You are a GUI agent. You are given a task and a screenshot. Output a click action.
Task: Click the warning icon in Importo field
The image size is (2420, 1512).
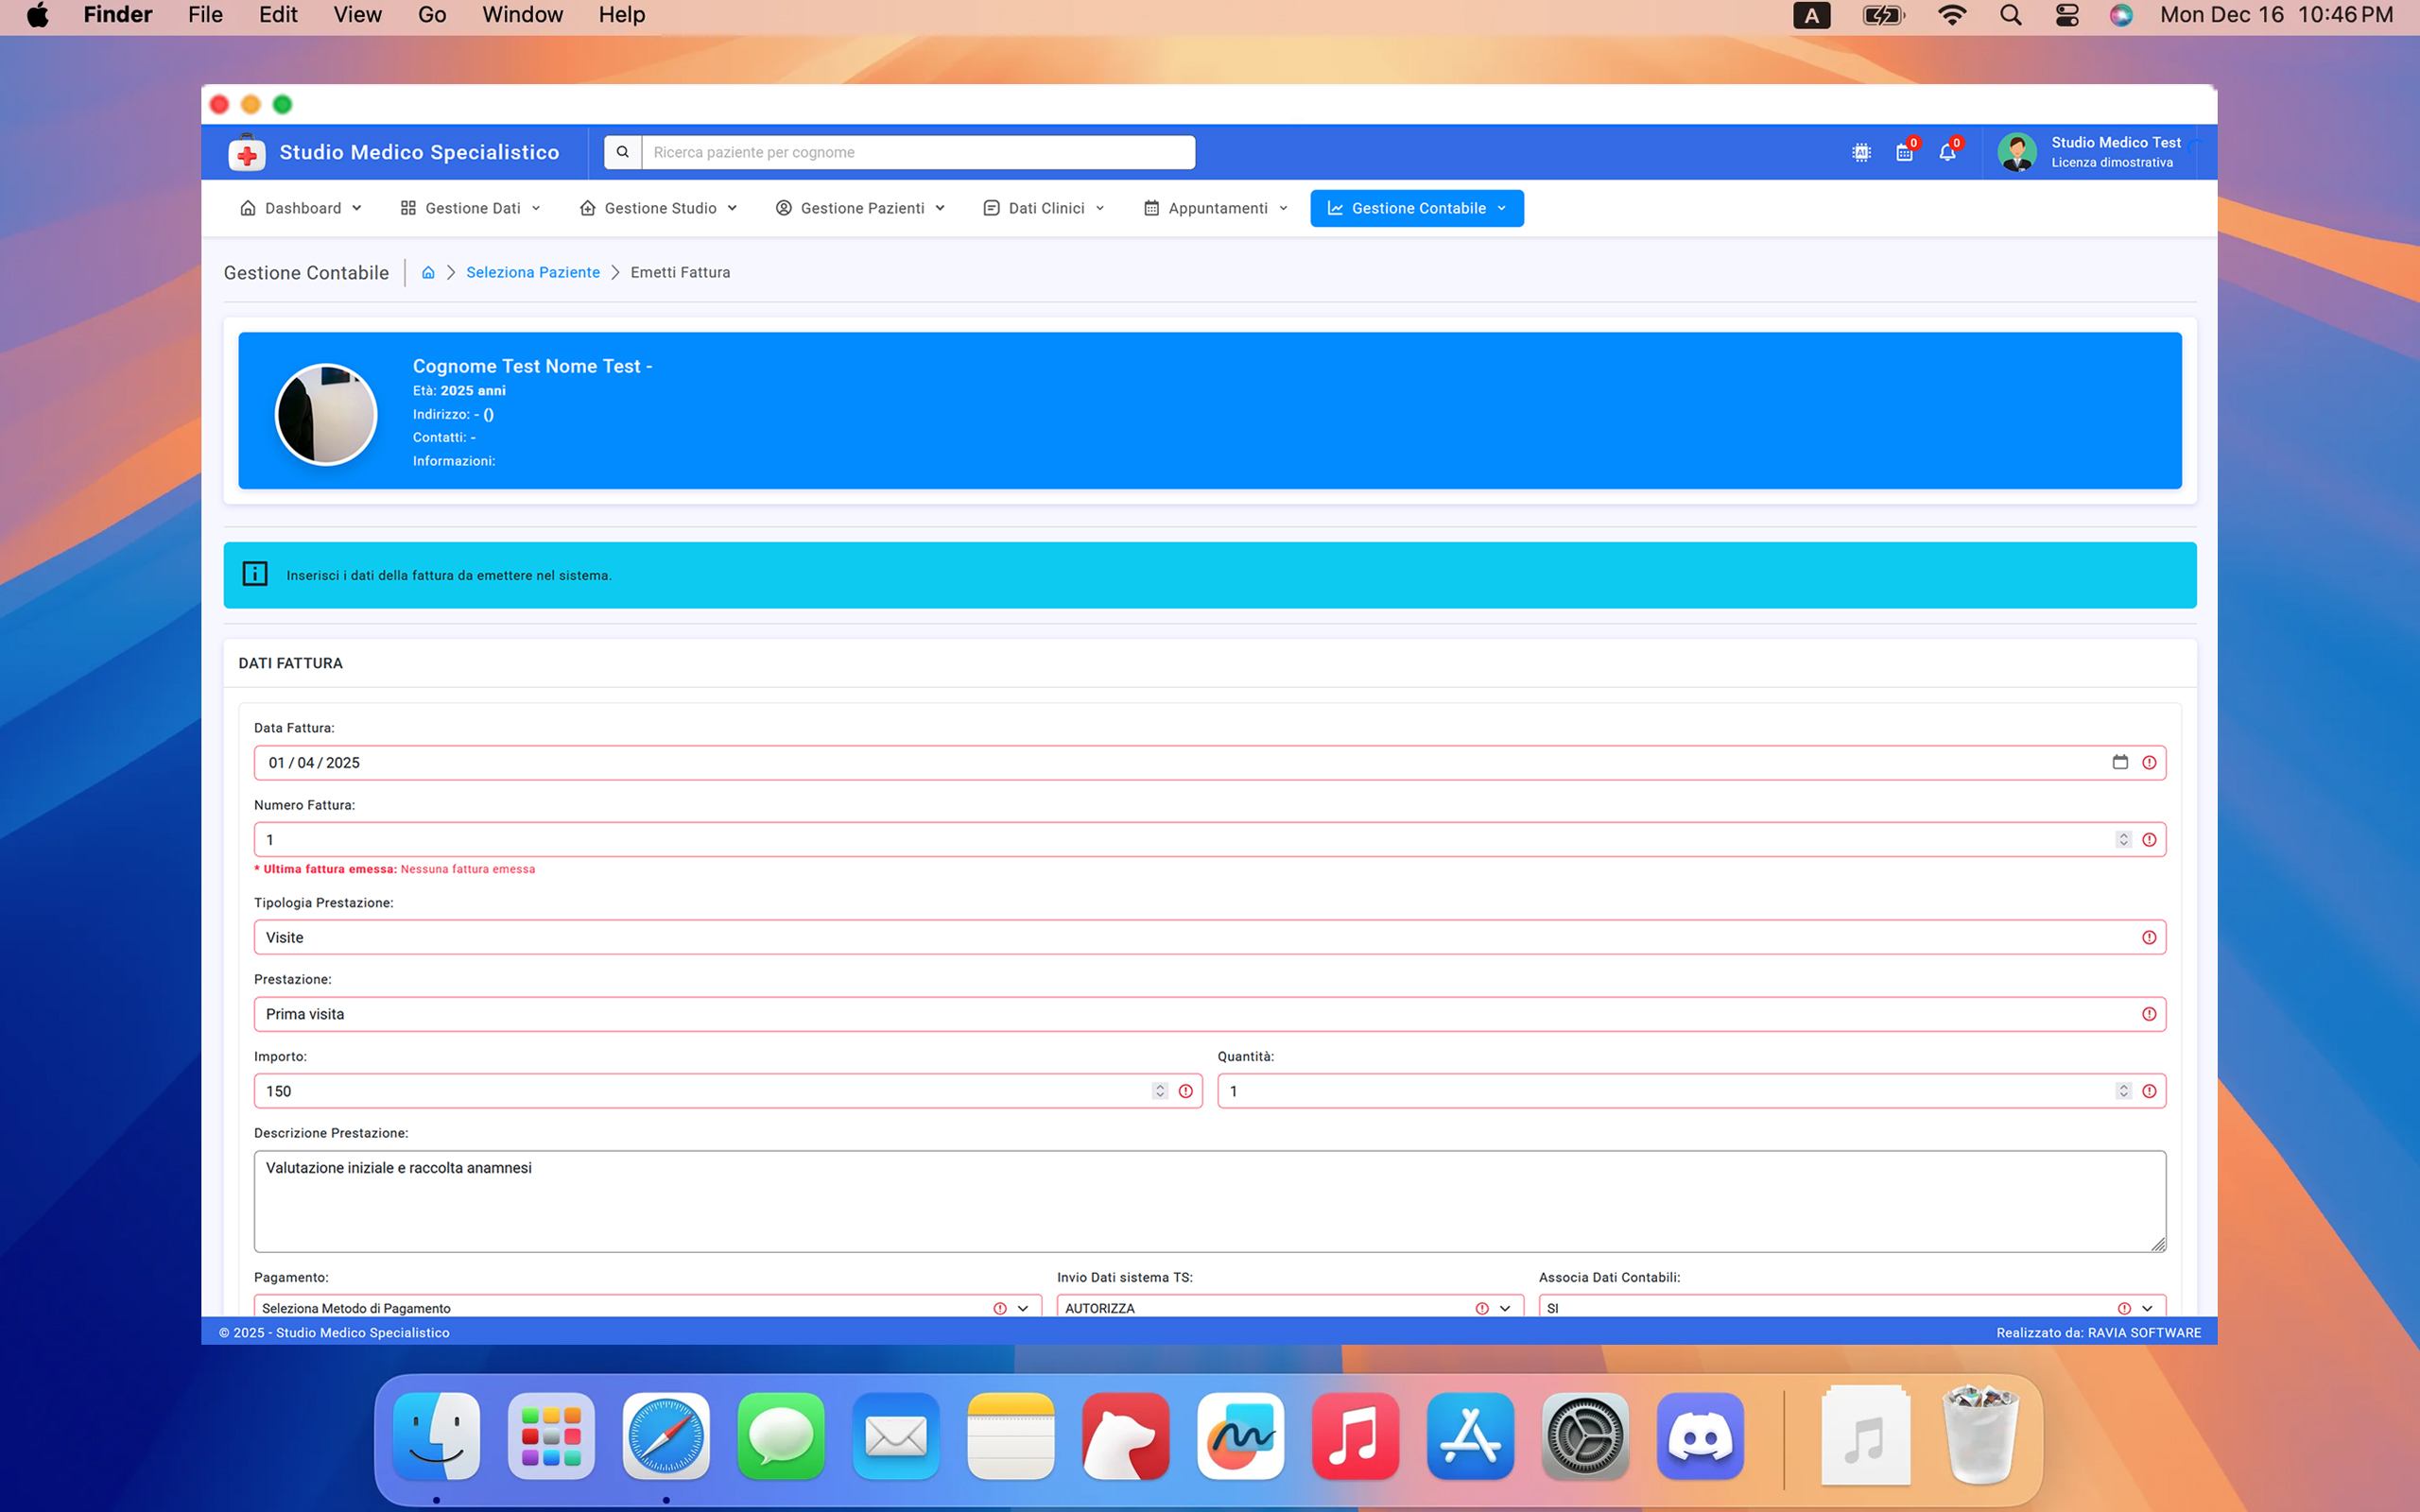(1185, 1091)
